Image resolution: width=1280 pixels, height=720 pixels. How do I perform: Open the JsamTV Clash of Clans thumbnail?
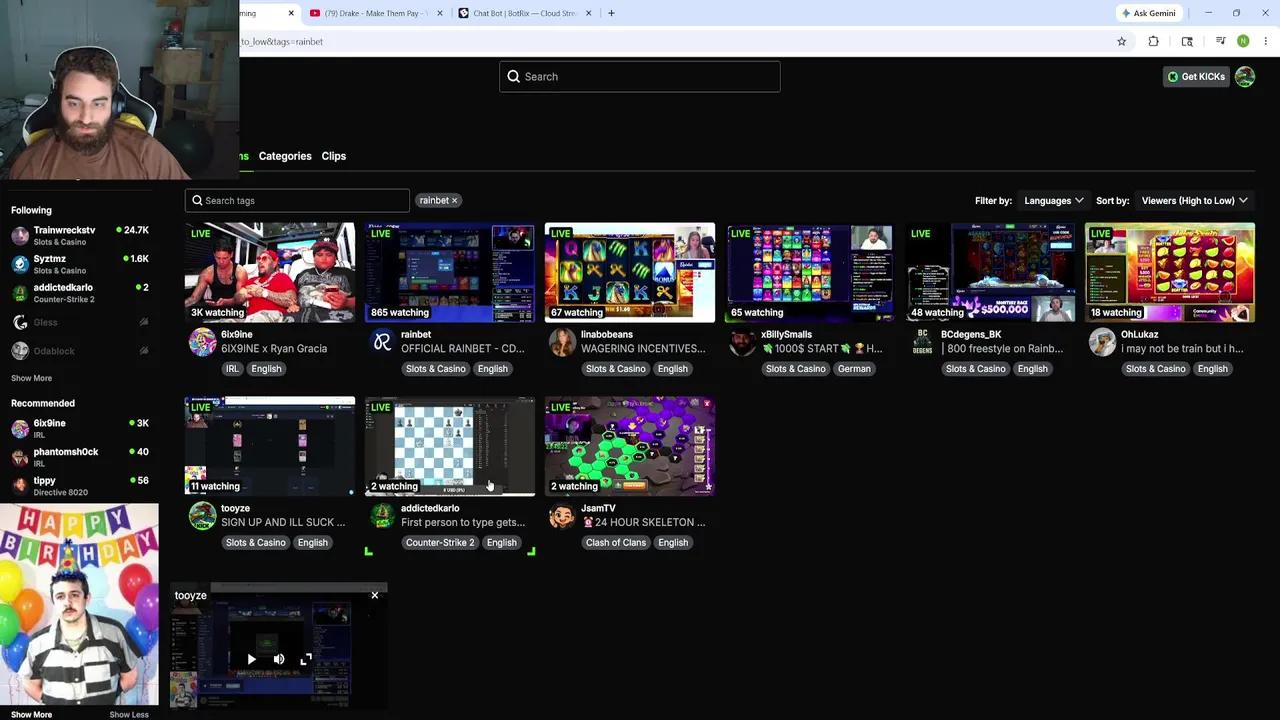tap(630, 446)
